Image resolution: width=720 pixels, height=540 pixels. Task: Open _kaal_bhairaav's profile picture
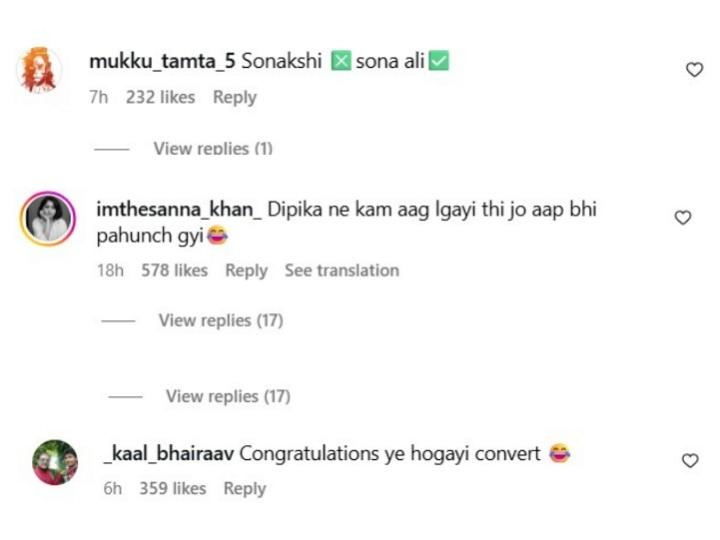coord(55,462)
